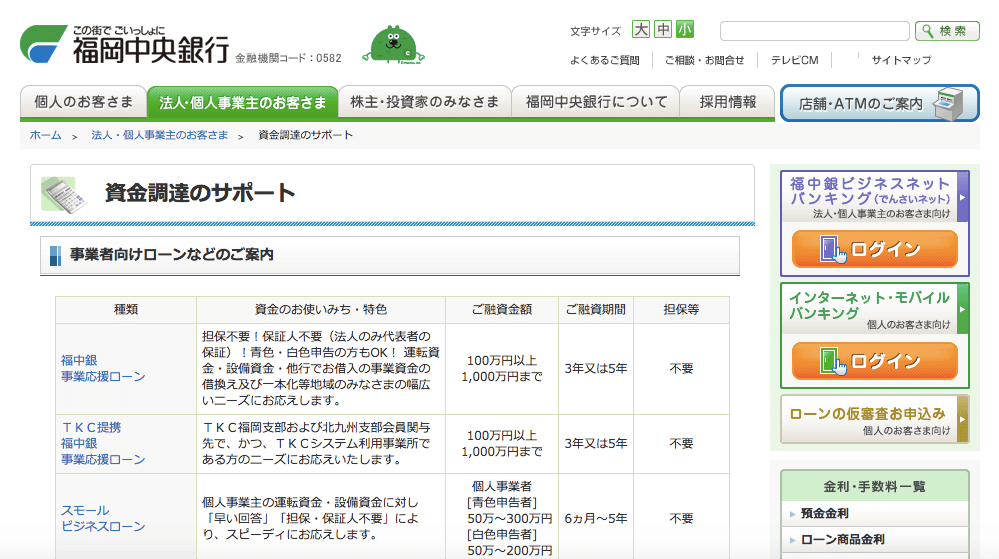Open 福中銀ビジネスネットバンキング banner heading
The height and width of the screenshot is (559, 999).
tap(870, 191)
